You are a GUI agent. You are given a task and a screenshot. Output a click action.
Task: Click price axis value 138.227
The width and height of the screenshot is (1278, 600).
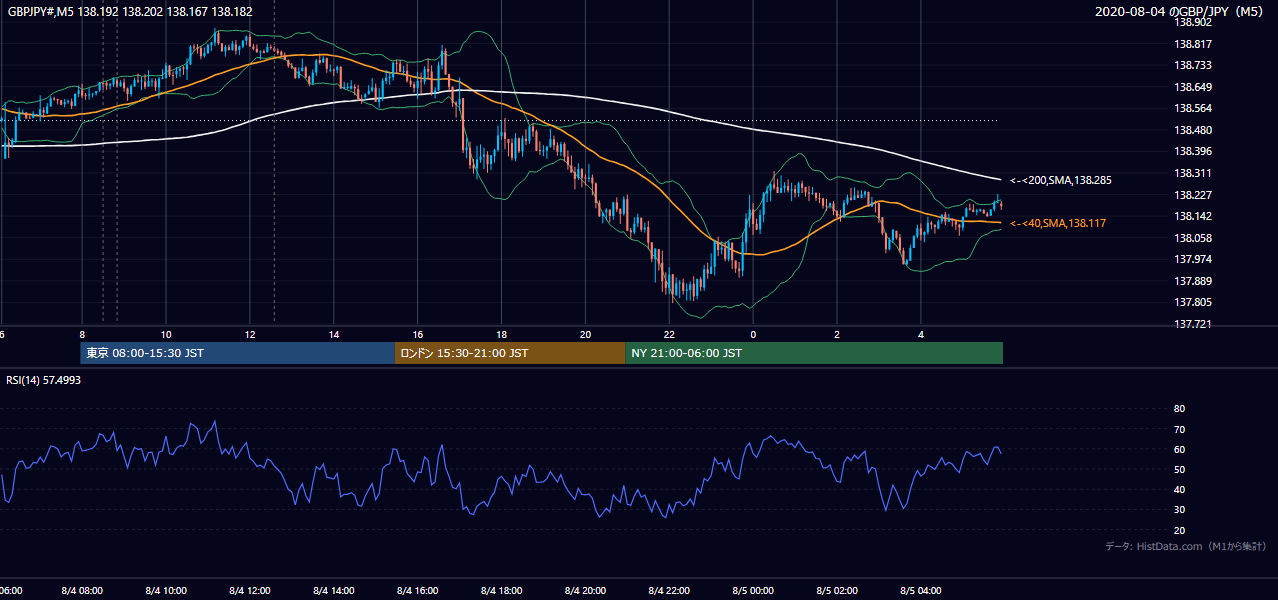1192,195
